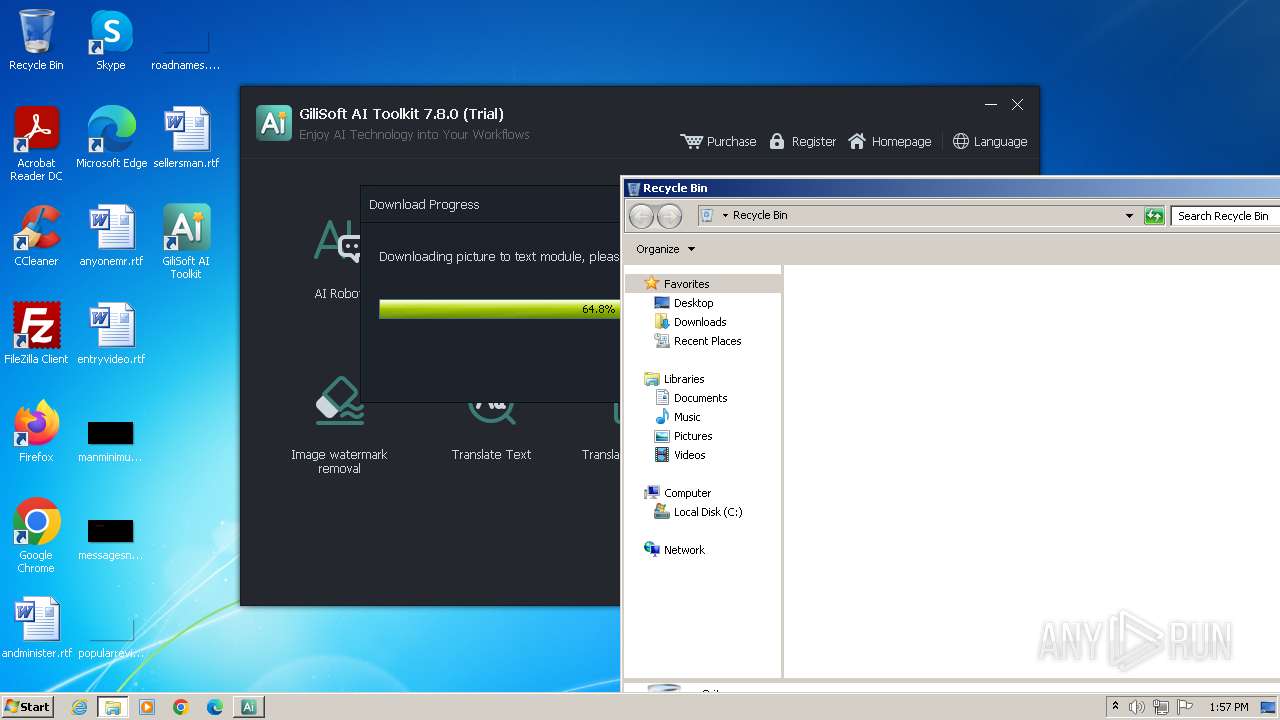Open Windows Media Player from taskbar
The width and height of the screenshot is (1280, 720).
tap(147, 707)
